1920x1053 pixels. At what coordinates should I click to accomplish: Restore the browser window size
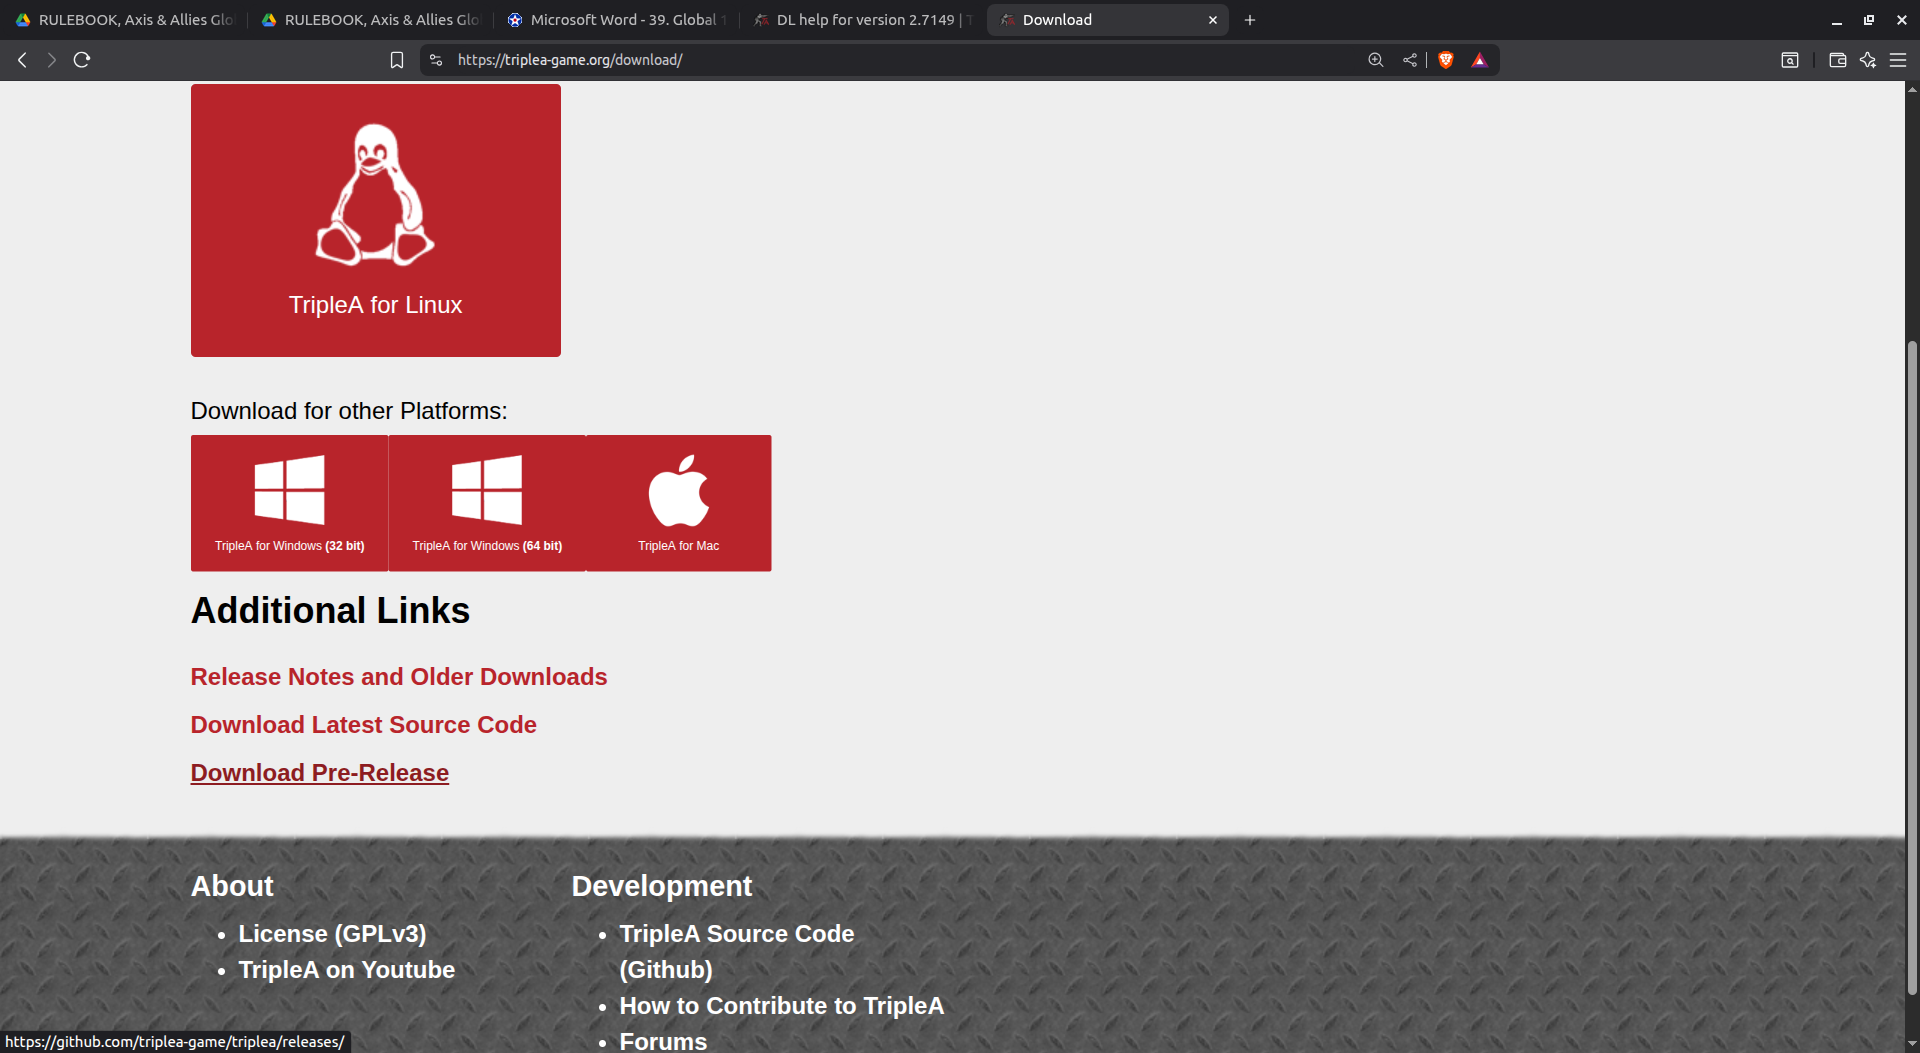click(1869, 20)
